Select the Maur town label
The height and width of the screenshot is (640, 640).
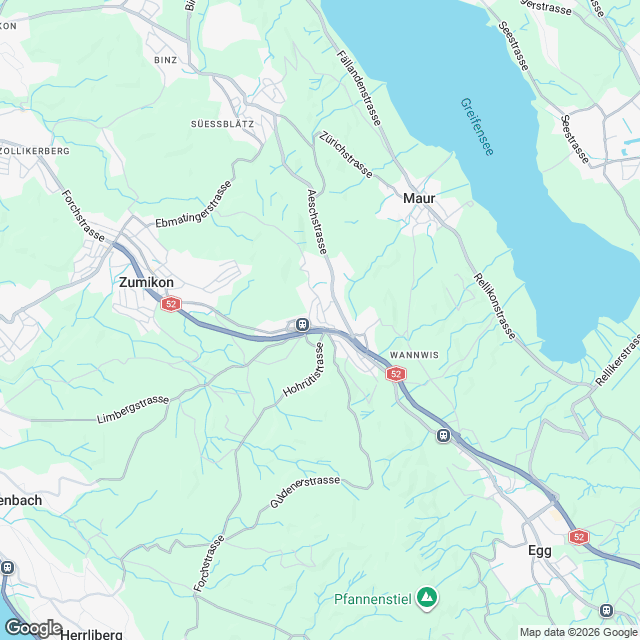[x=419, y=198]
